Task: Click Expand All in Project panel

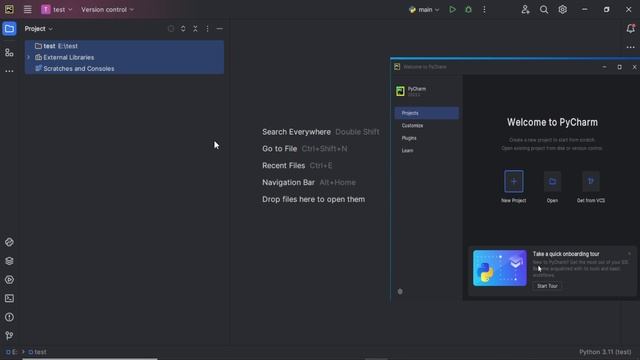Action: (183, 29)
